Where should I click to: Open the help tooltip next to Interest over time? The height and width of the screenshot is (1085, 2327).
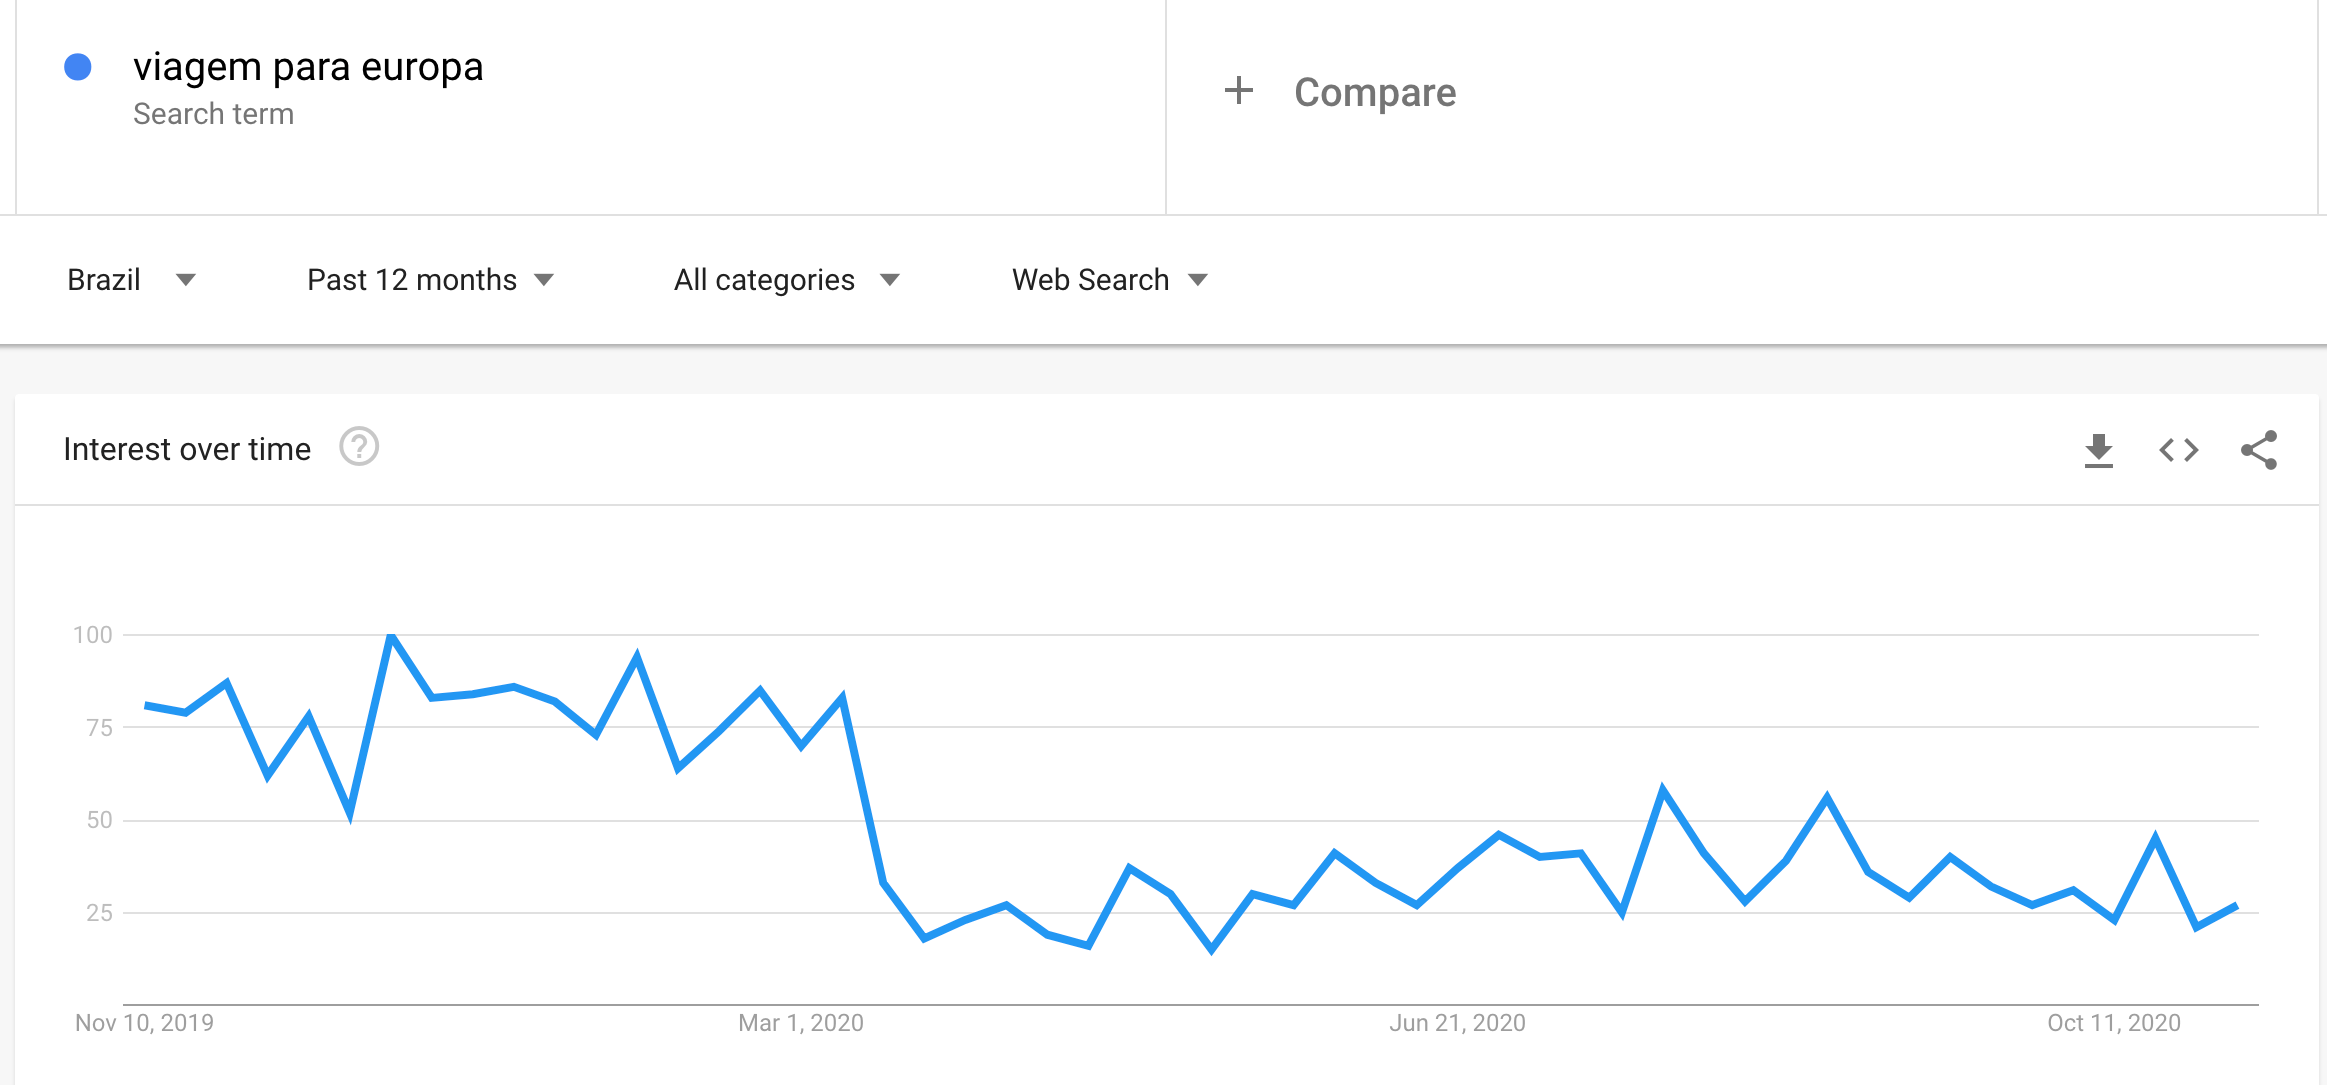click(x=359, y=449)
